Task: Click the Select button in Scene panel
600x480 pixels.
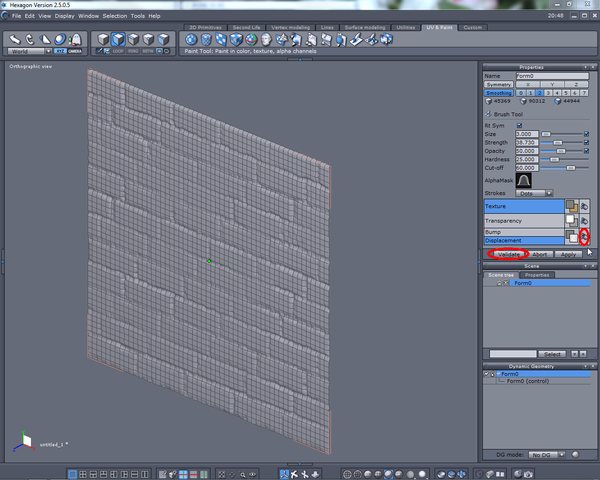Action: click(x=552, y=354)
